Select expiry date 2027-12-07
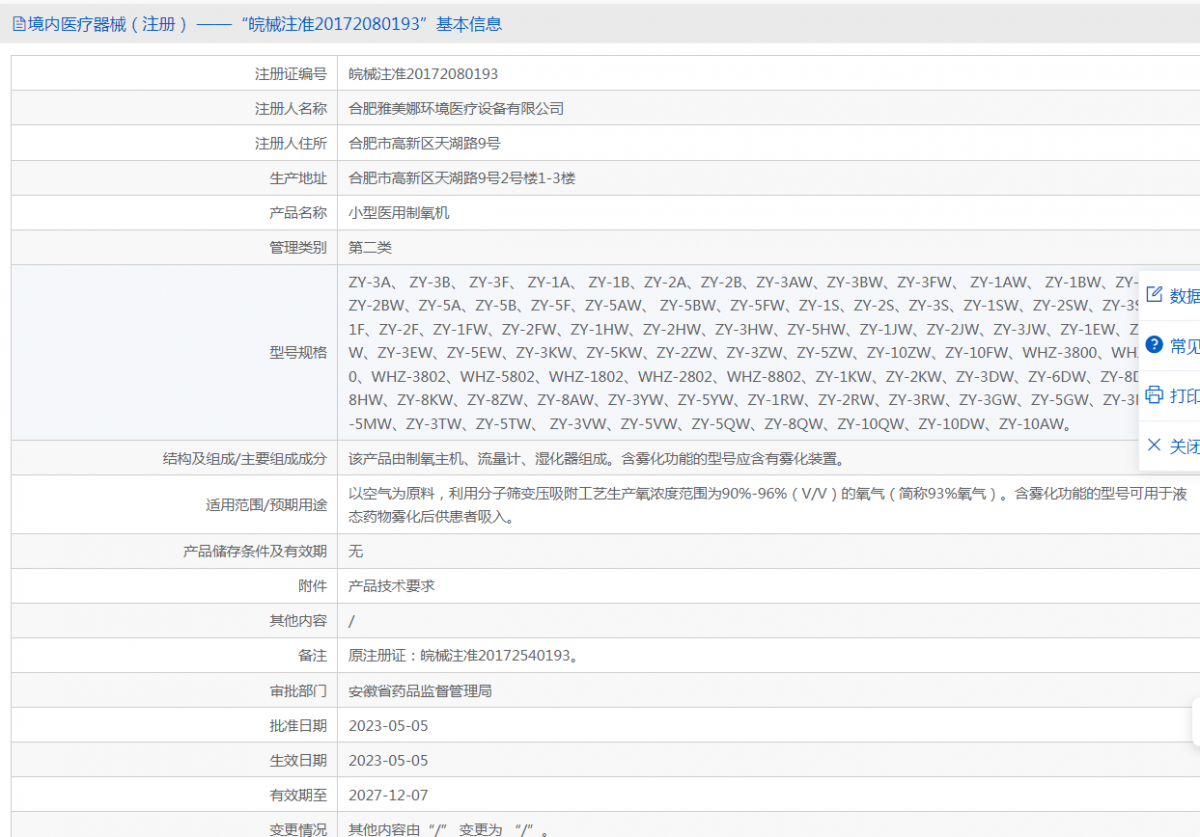This screenshot has height=837, width=1200. click(x=388, y=795)
